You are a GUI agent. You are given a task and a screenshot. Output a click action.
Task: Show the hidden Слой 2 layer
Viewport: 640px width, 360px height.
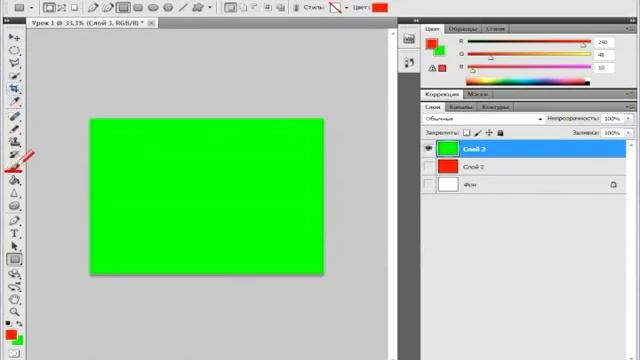pyautogui.click(x=428, y=167)
